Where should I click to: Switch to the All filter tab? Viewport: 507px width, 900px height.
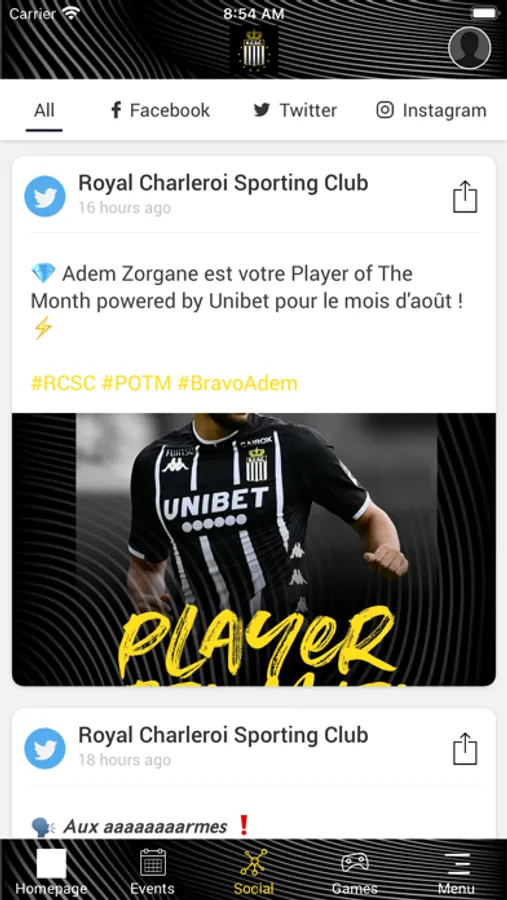44,110
